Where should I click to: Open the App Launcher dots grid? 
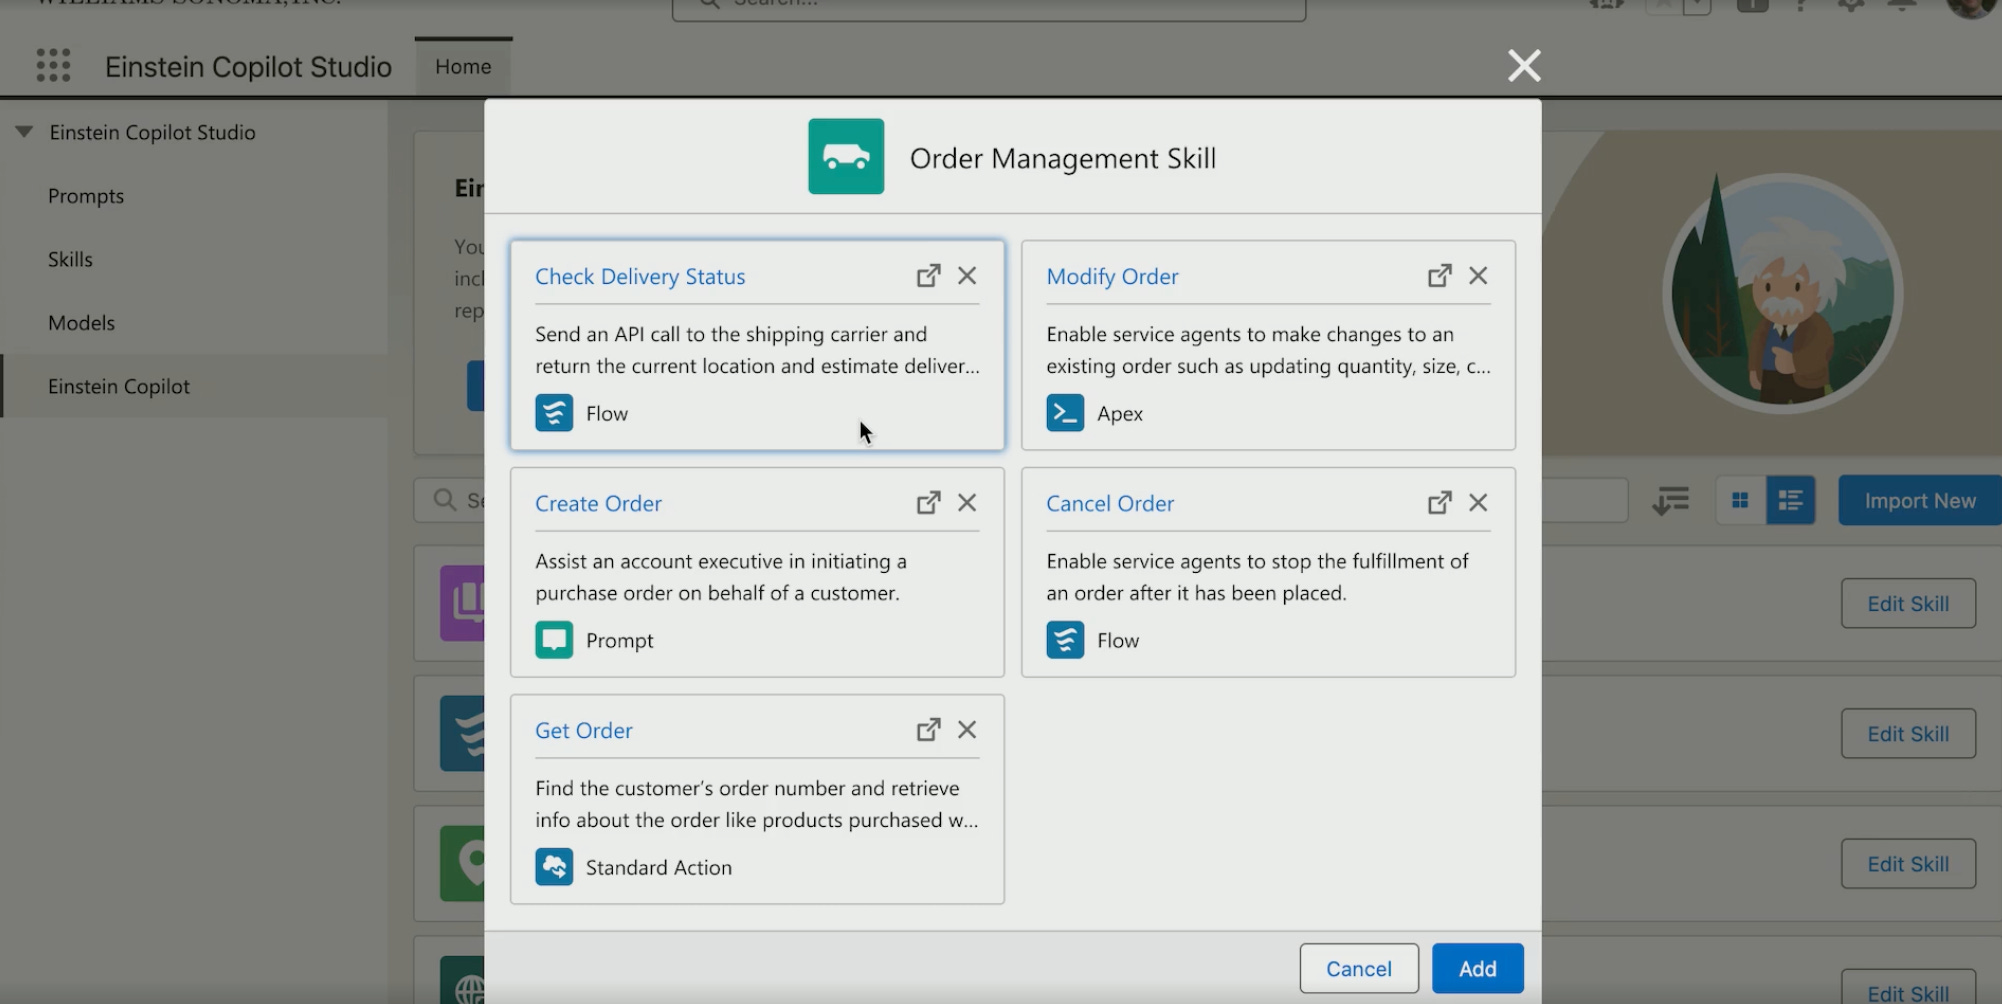[54, 66]
